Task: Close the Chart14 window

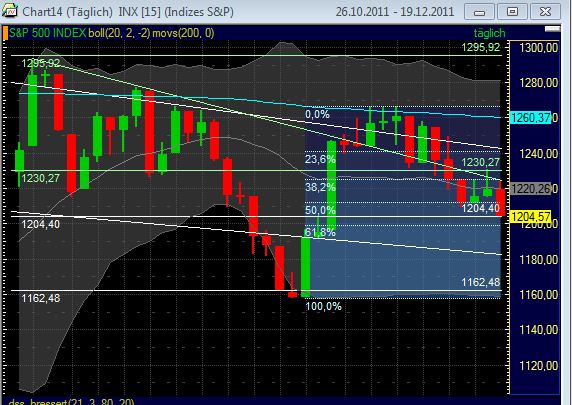Action: tap(545, 12)
